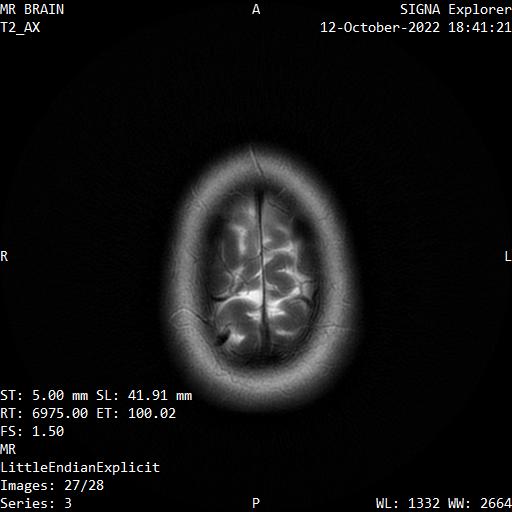Click the 'WL: 1332' window level value
This screenshot has width=512, height=512.
pyautogui.click(x=408, y=503)
